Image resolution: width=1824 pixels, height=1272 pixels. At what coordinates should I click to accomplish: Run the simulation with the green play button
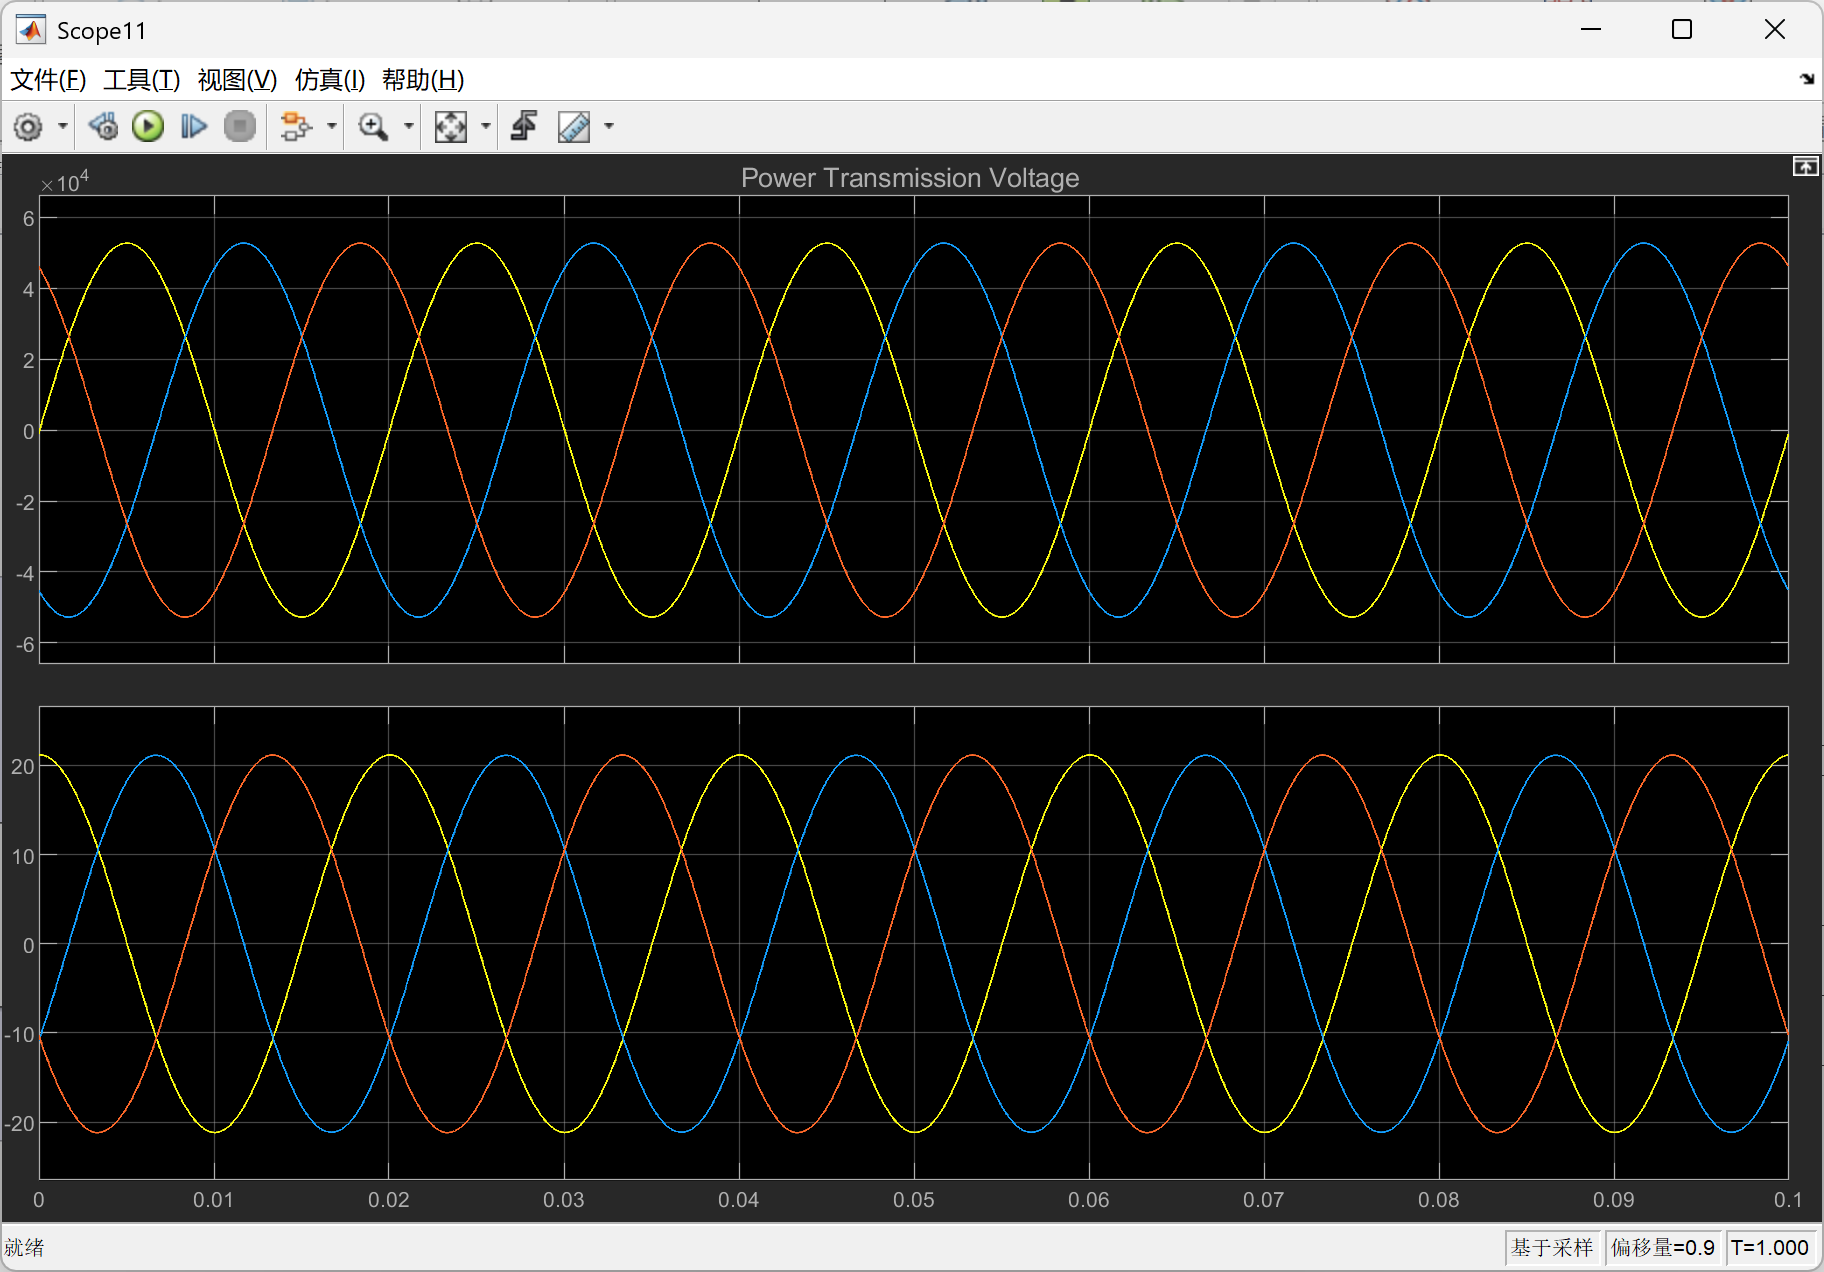[x=148, y=127]
